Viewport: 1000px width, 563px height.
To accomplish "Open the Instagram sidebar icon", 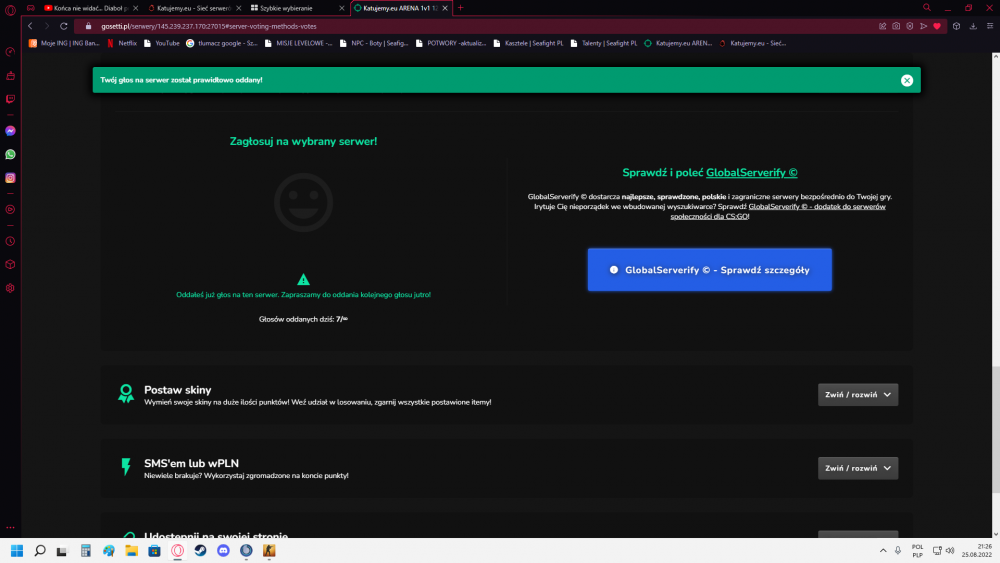I will (10, 178).
